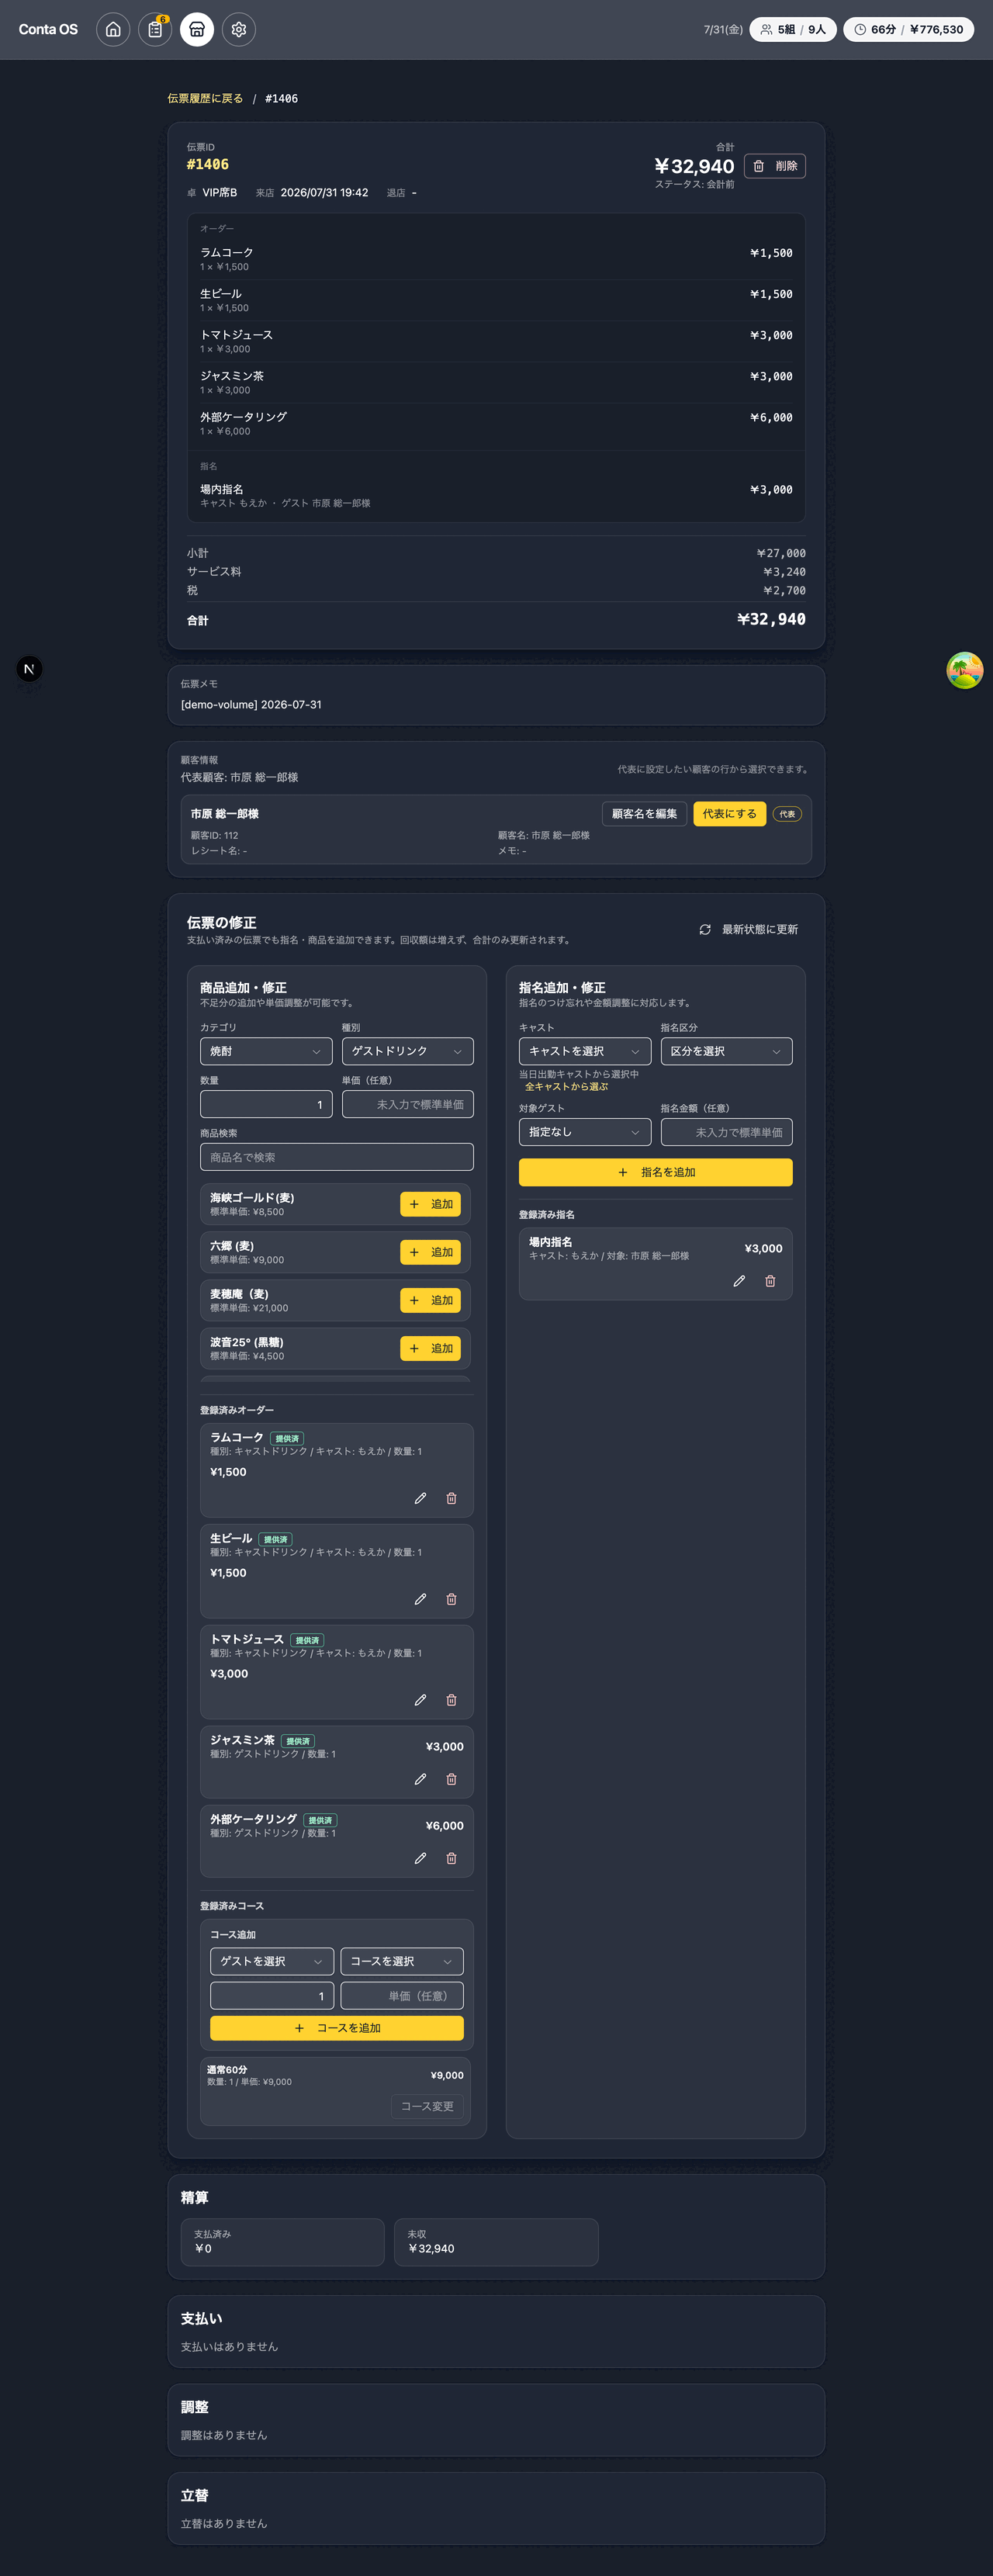Click the 最新状態に更新 refresh button

click(749, 929)
